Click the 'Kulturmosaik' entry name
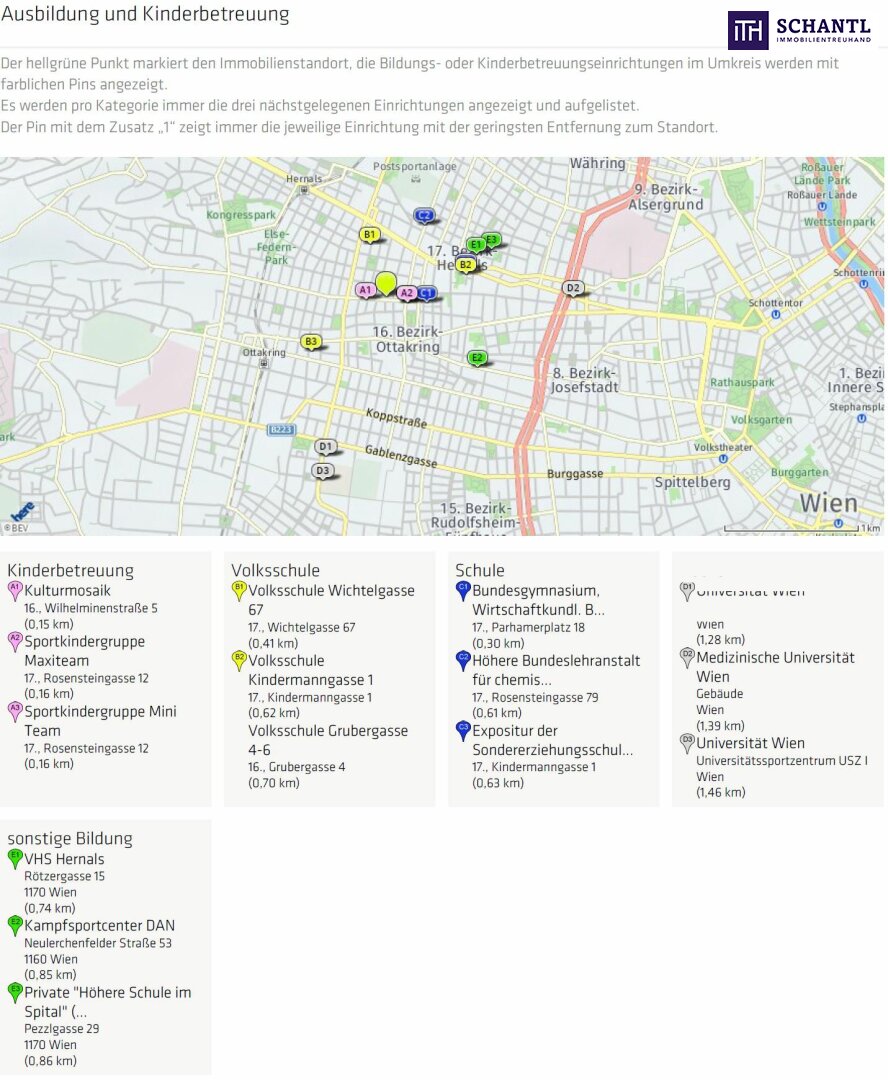The width and height of the screenshot is (888, 1080). (68, 590)
